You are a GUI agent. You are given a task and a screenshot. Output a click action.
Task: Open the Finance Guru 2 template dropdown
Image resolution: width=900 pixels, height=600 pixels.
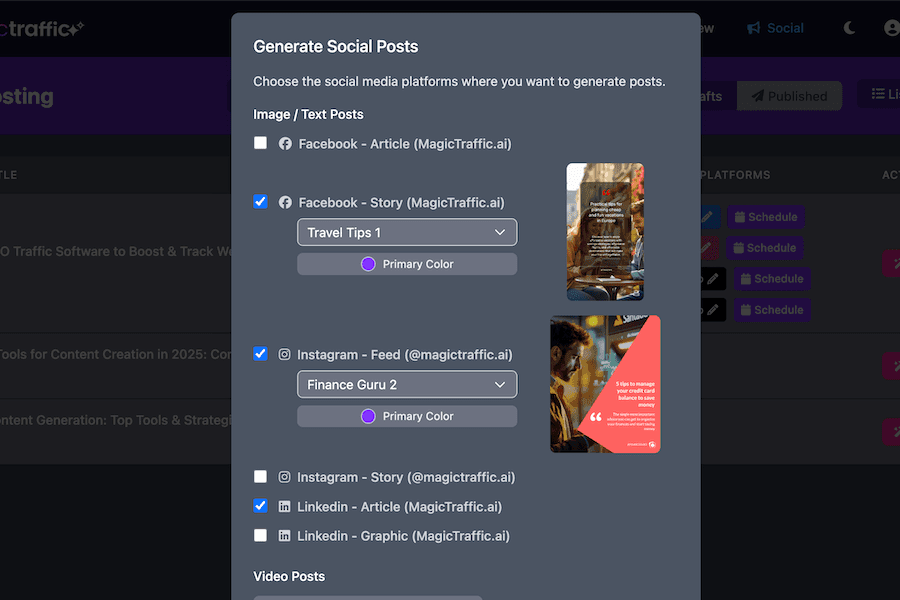click(x=407, y=384)
